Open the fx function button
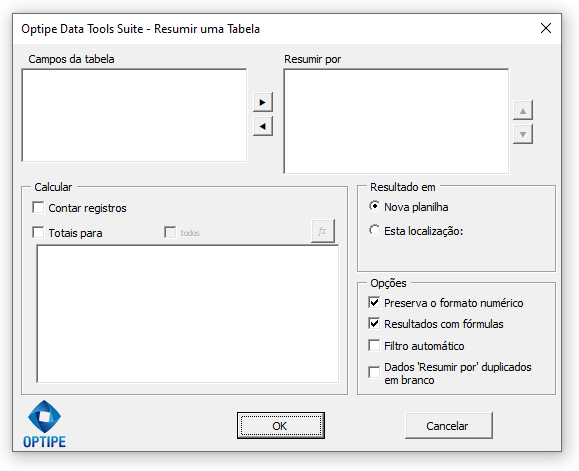Image resolution: width=579 pixels, height=471 pixels. point(323,231)
